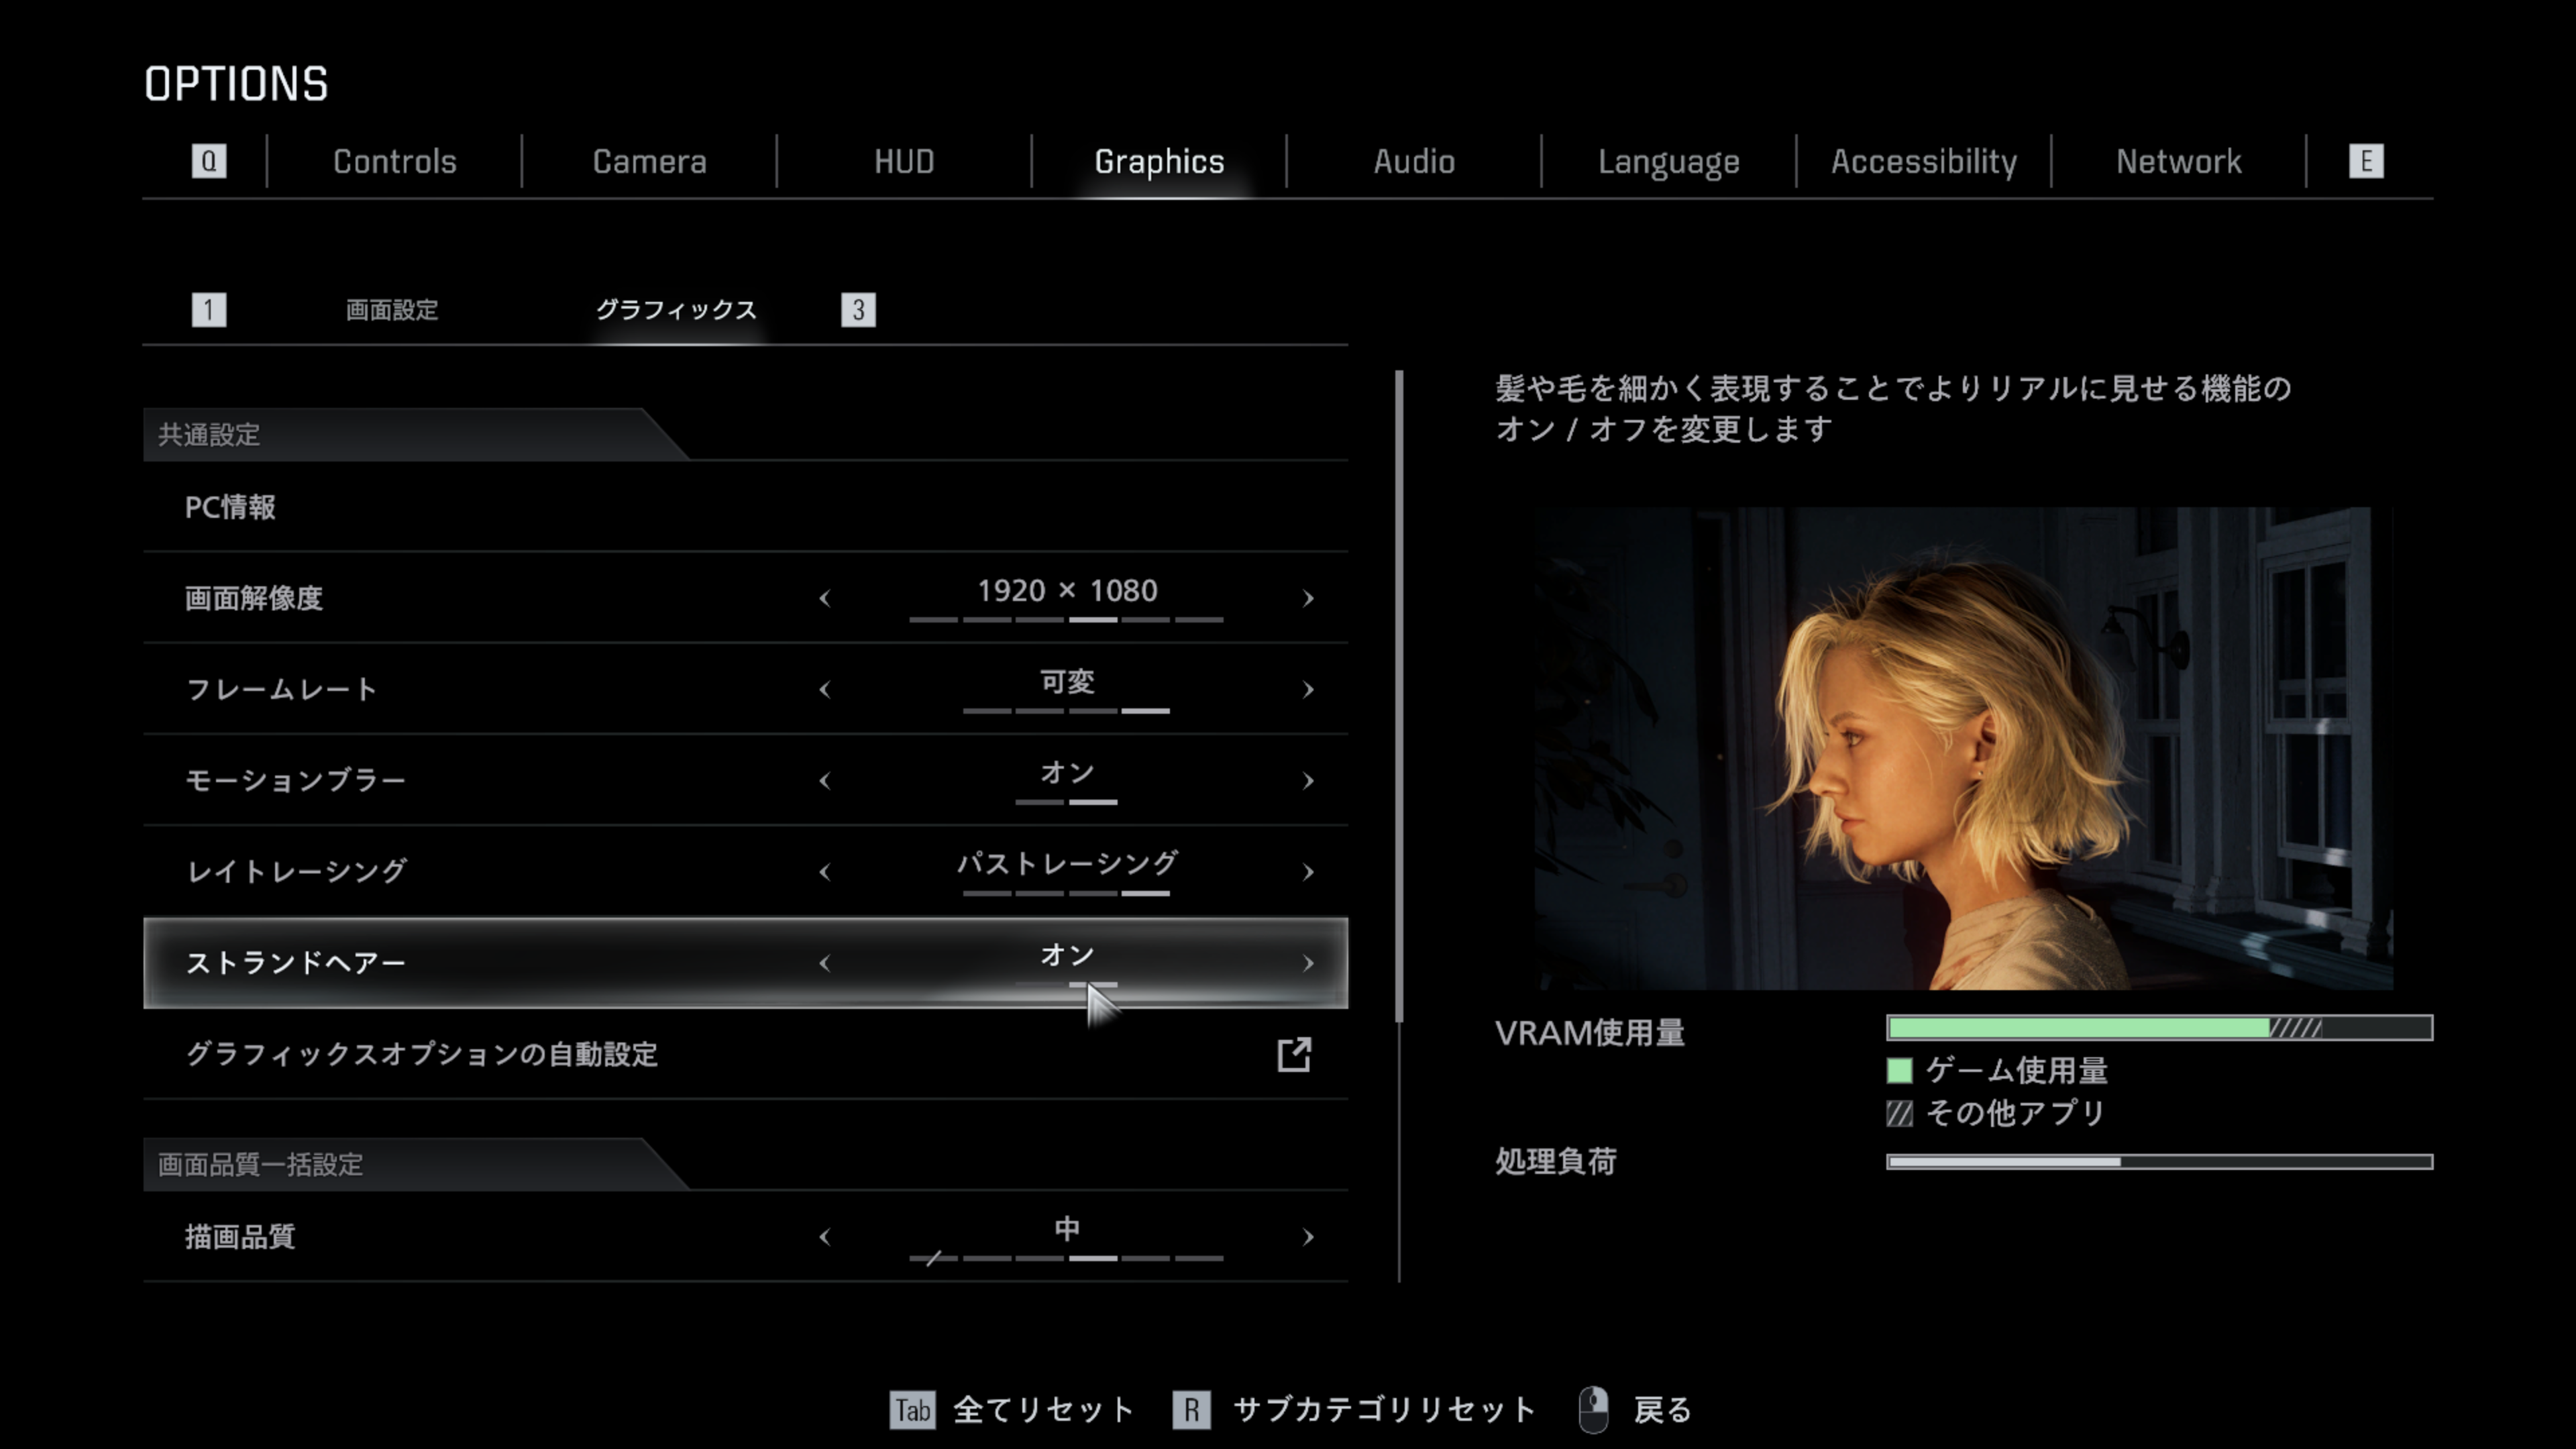Toggle ストランドヘアー with its right arrow

(1308, 963)
